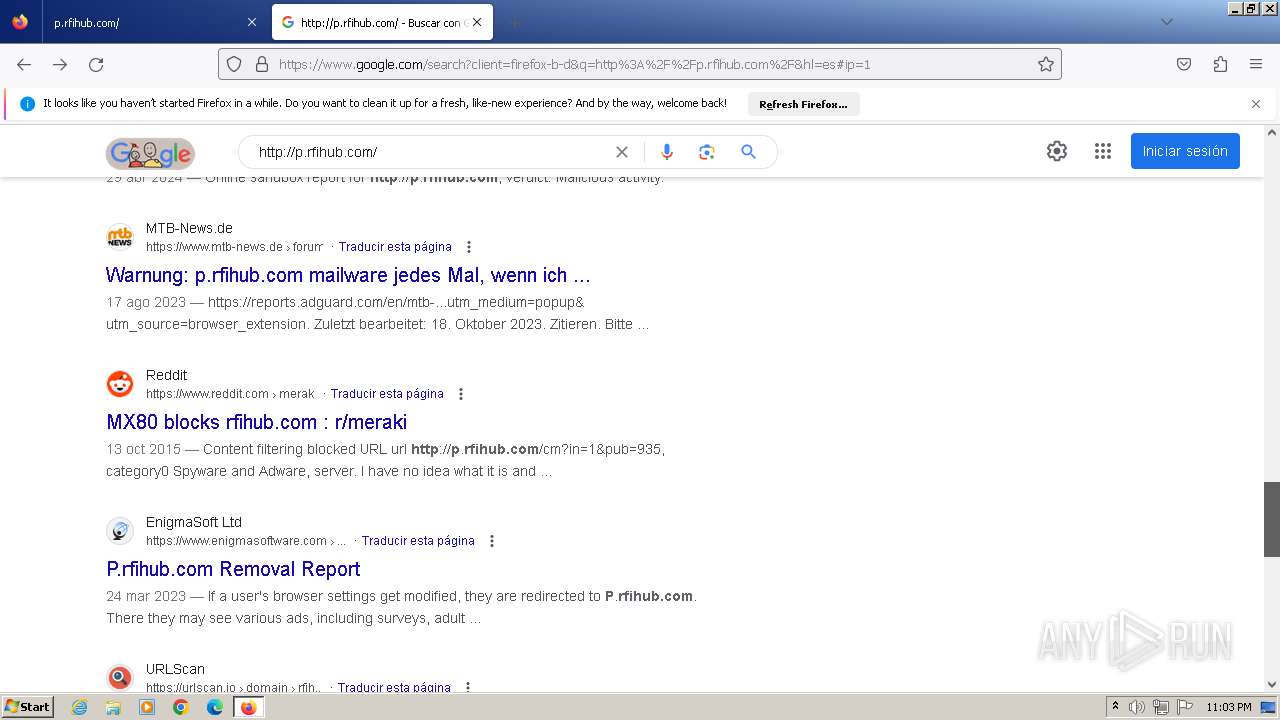The image size is (1280, 720).
Task: Open Firefox extensions menu
Action: point(1220,64)
